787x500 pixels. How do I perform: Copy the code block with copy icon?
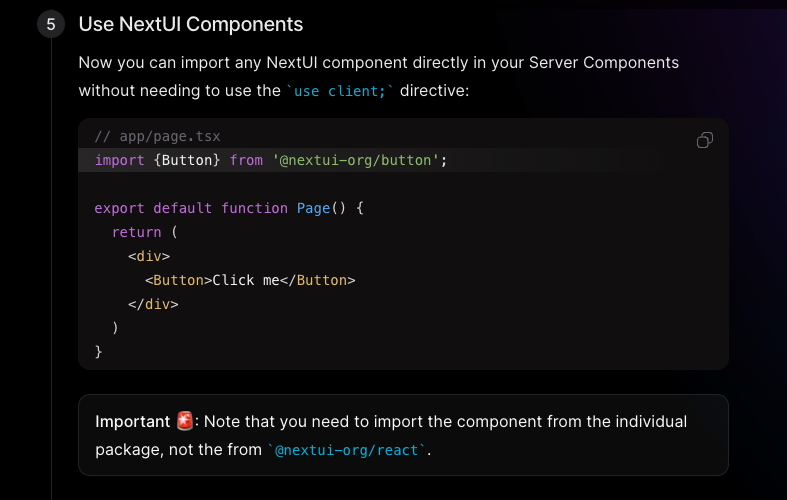705,140
